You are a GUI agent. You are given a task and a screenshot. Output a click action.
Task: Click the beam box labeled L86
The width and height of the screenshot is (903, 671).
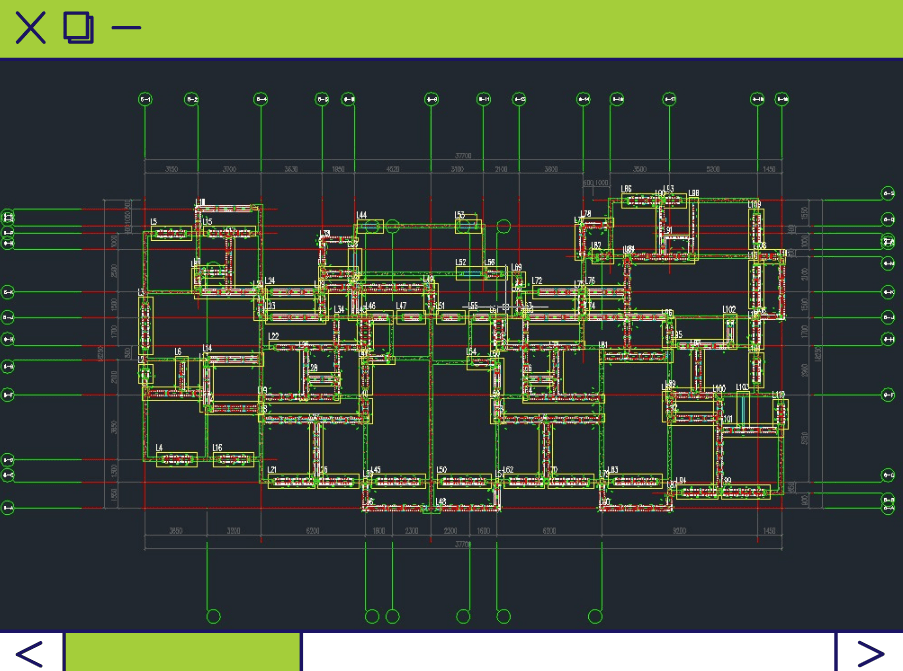(x=640, y=200)
